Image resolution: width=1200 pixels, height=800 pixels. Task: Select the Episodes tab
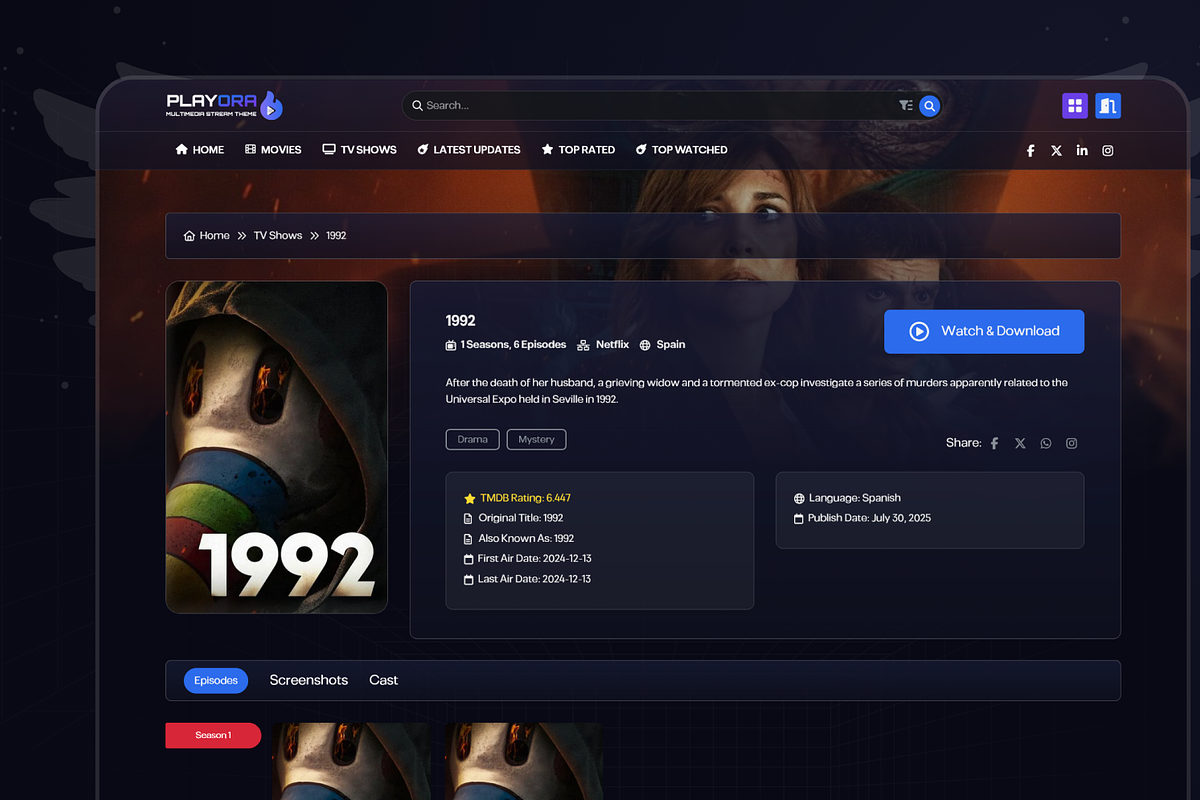coord(216,680)
